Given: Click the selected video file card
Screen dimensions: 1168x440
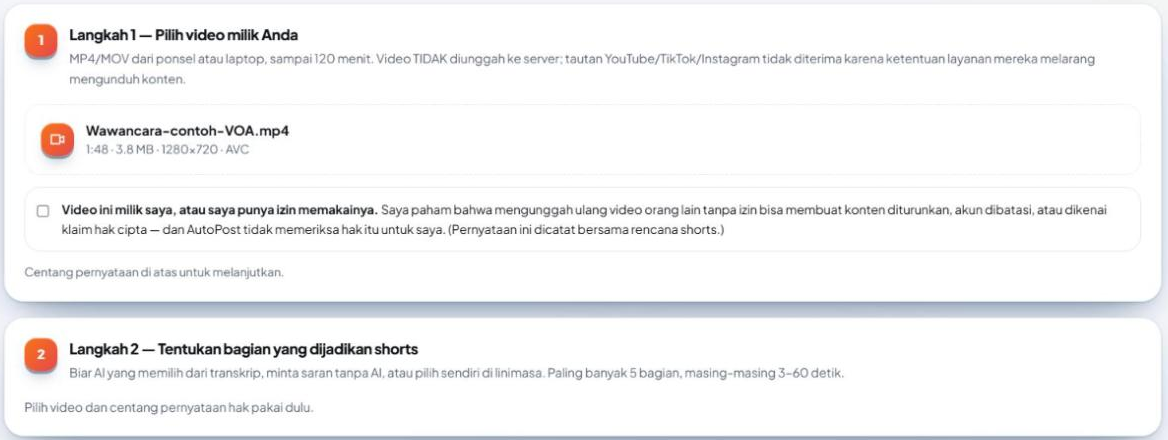Looking at the screenshot, I should [583, 140].
